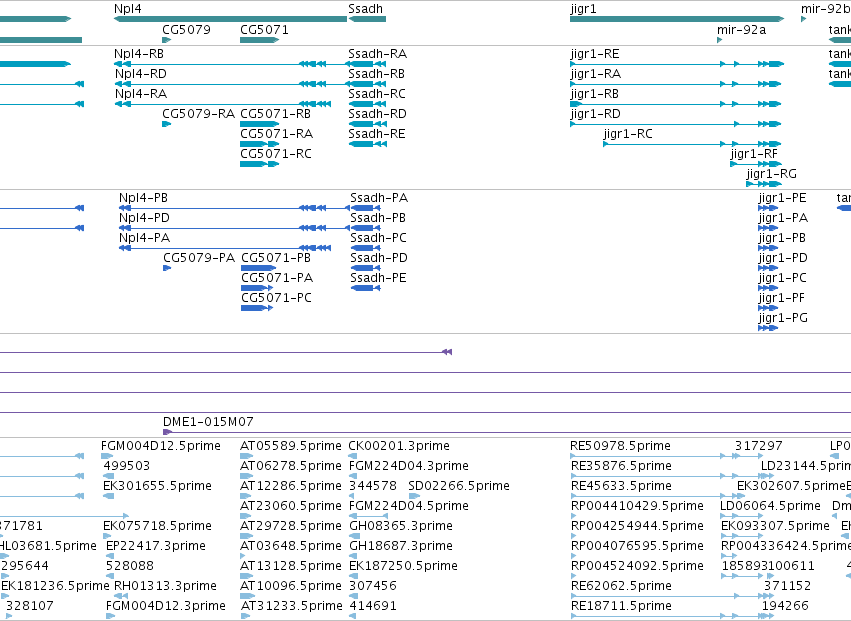Viewport: 851px width, 621px height.
Task: Click transcript CG5079-RA
Action: pos(199,114)
